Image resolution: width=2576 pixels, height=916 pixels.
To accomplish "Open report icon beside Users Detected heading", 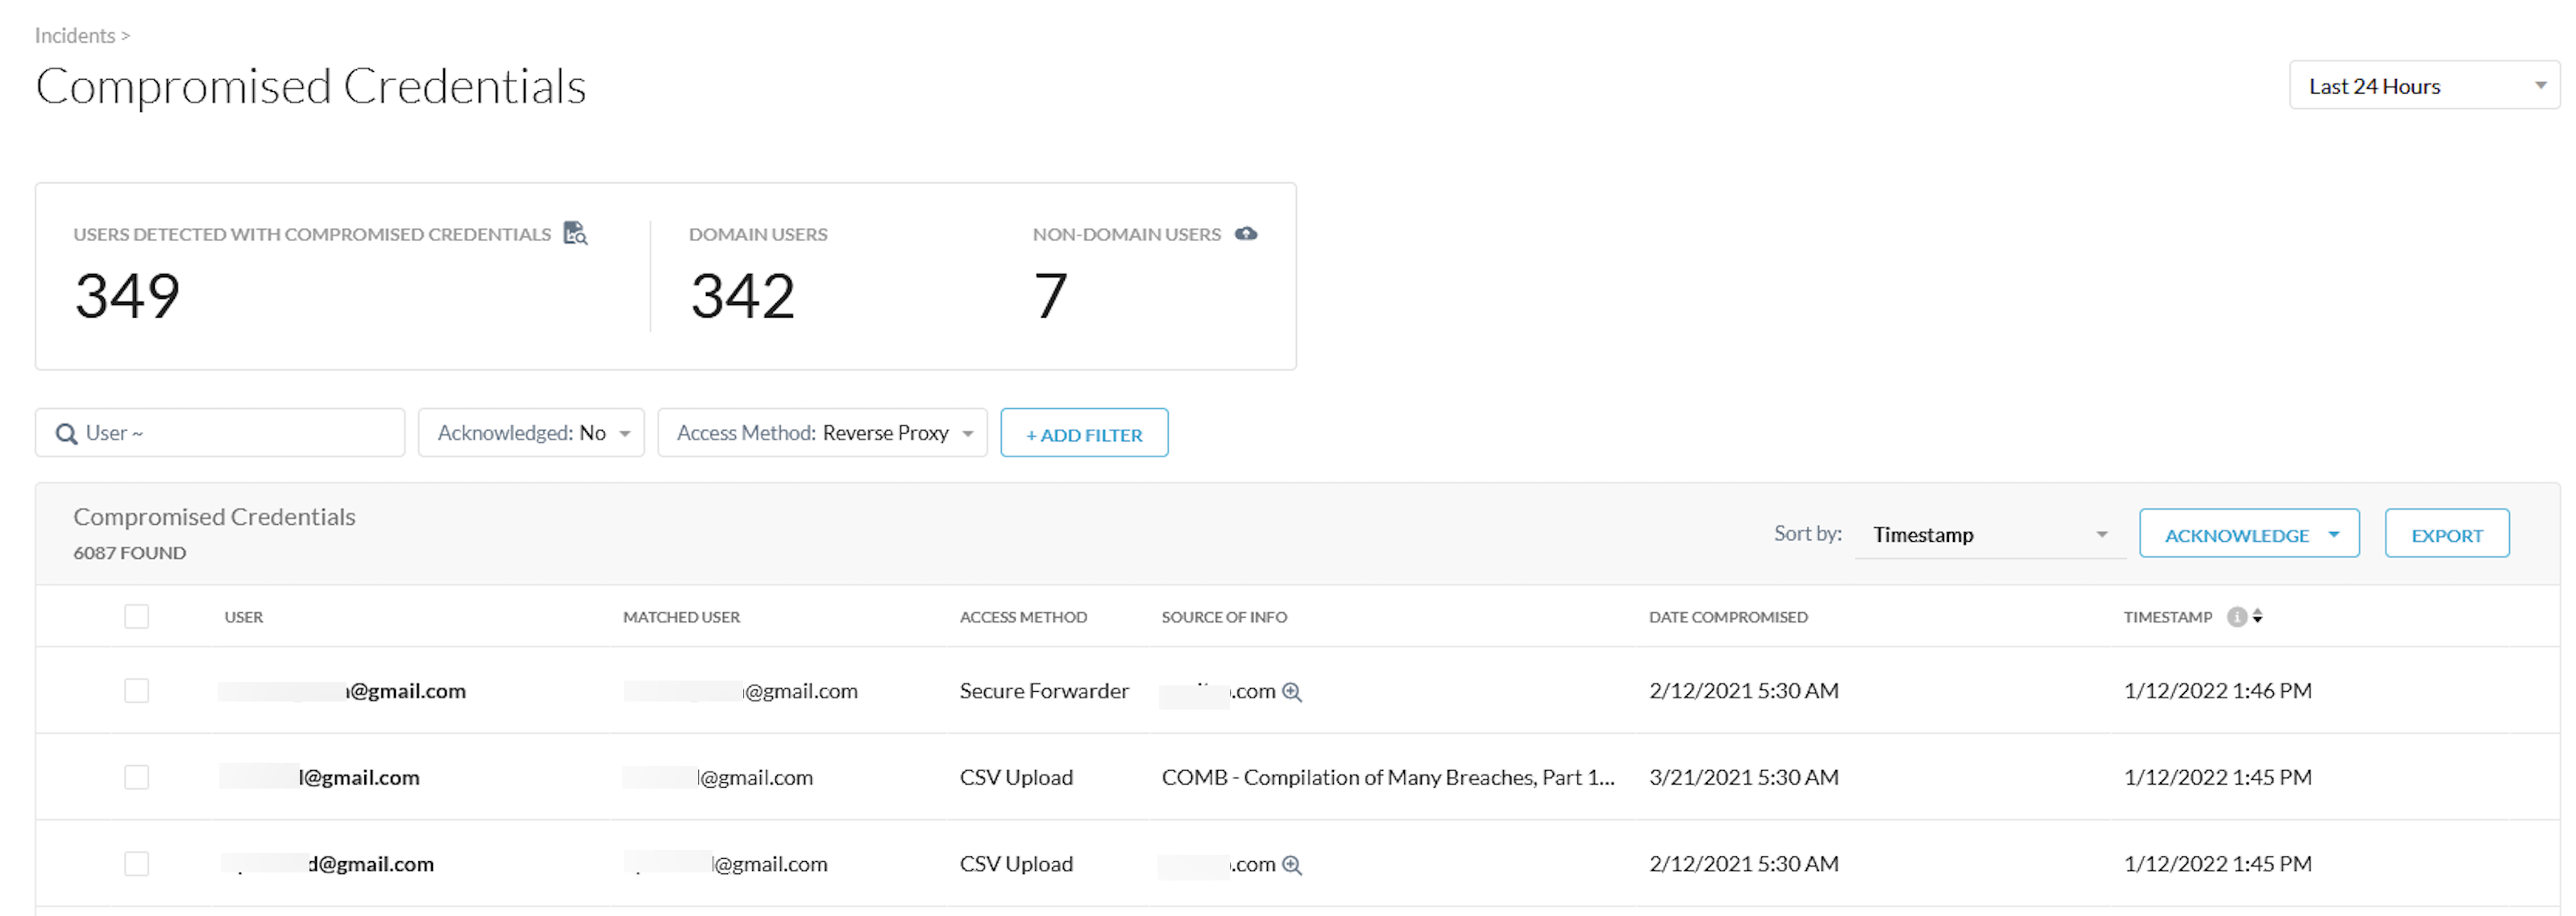I will pyautogui.click(x=575, y=233).
